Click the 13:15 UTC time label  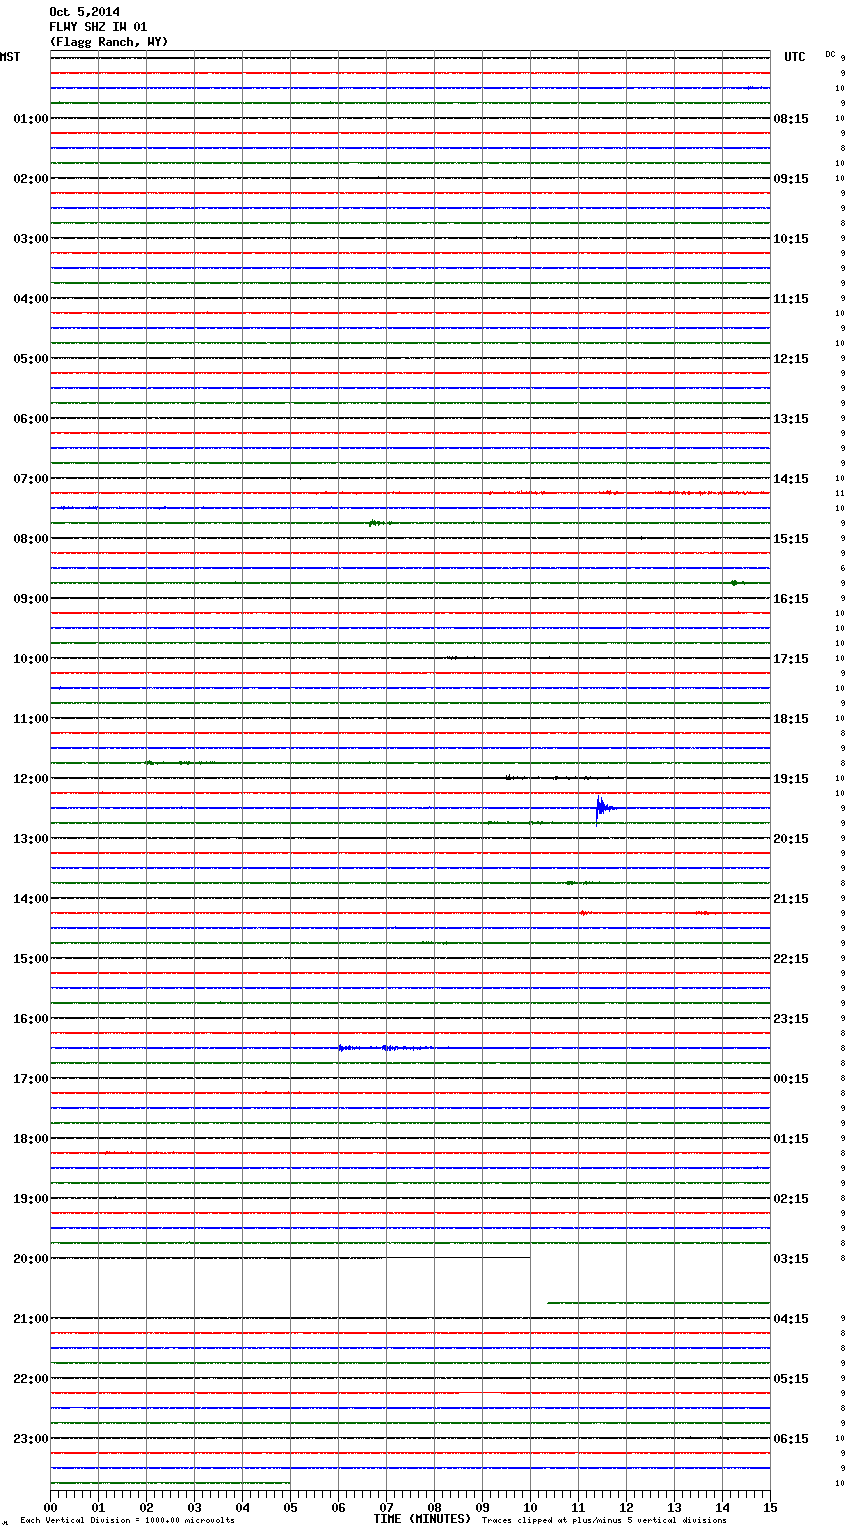pos(791,419)
